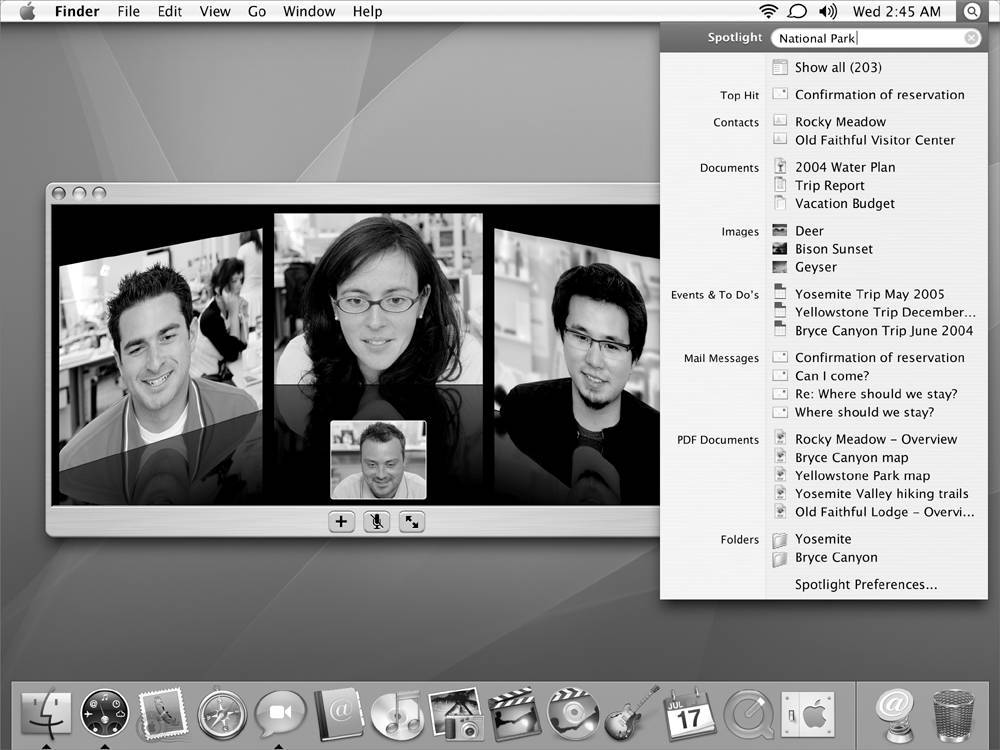Open the Apple menu
1000x750 pixels.
click(x=27, y=11)
